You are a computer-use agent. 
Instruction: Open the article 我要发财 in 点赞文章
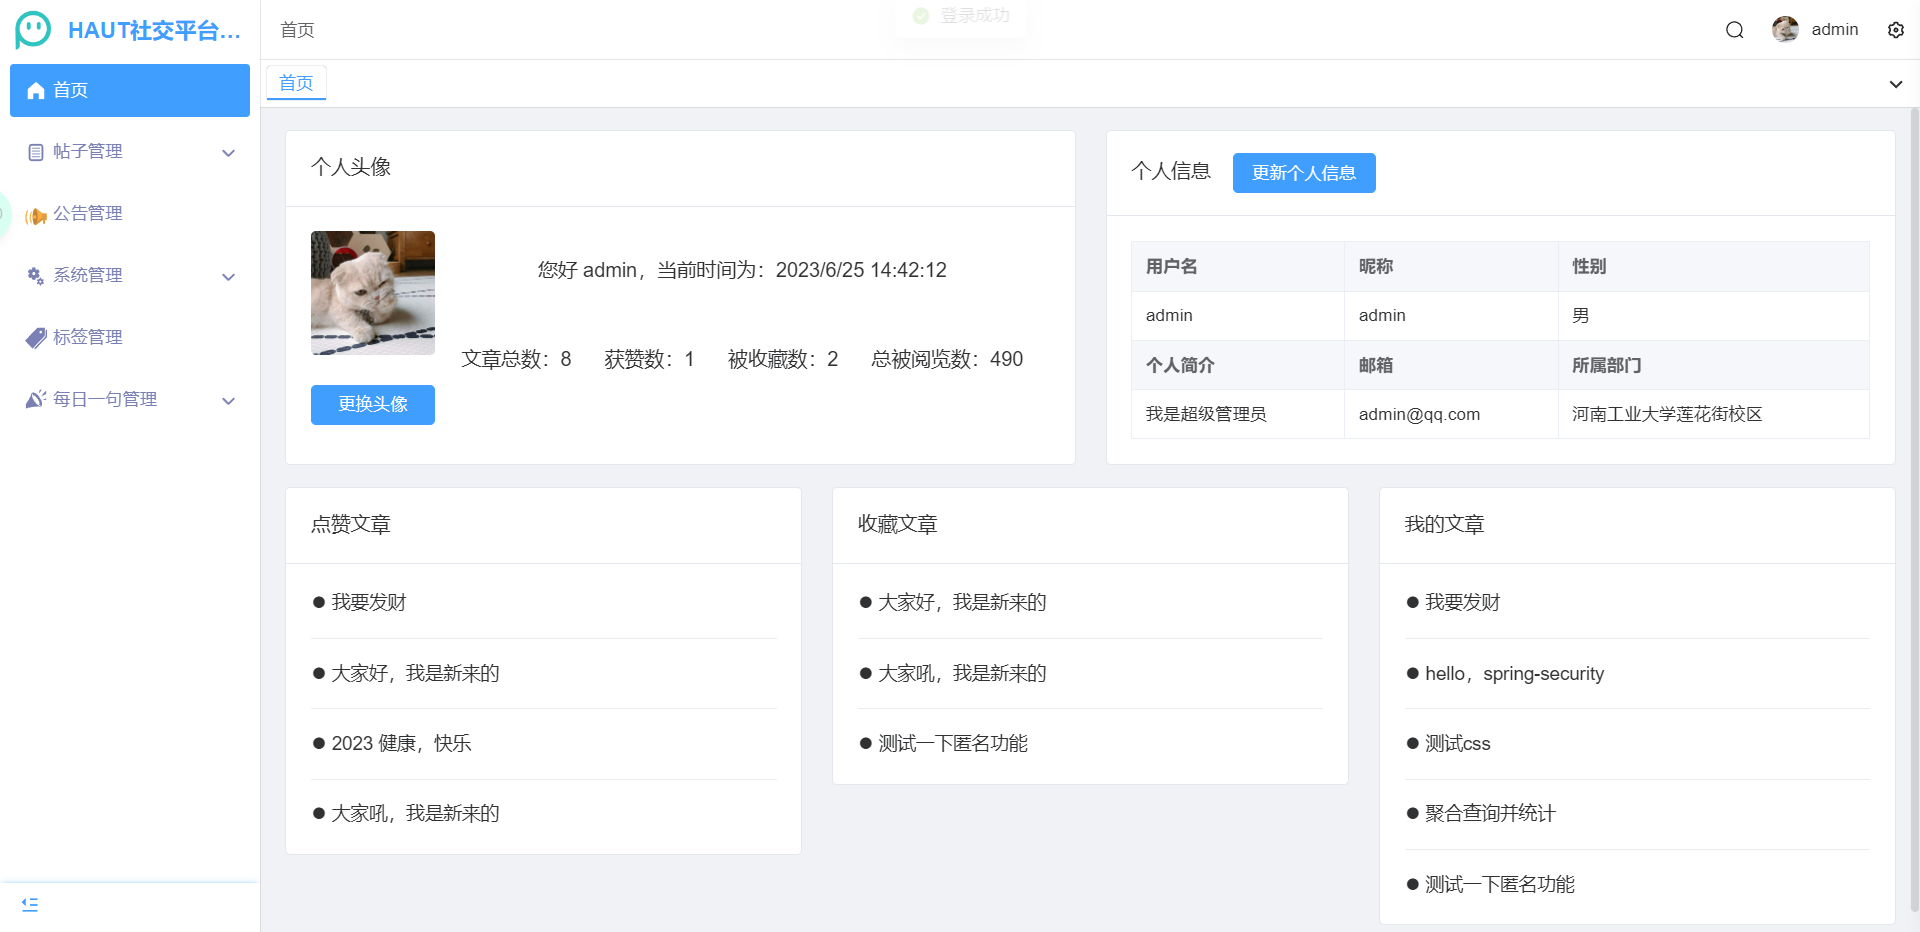coord(368,602)
